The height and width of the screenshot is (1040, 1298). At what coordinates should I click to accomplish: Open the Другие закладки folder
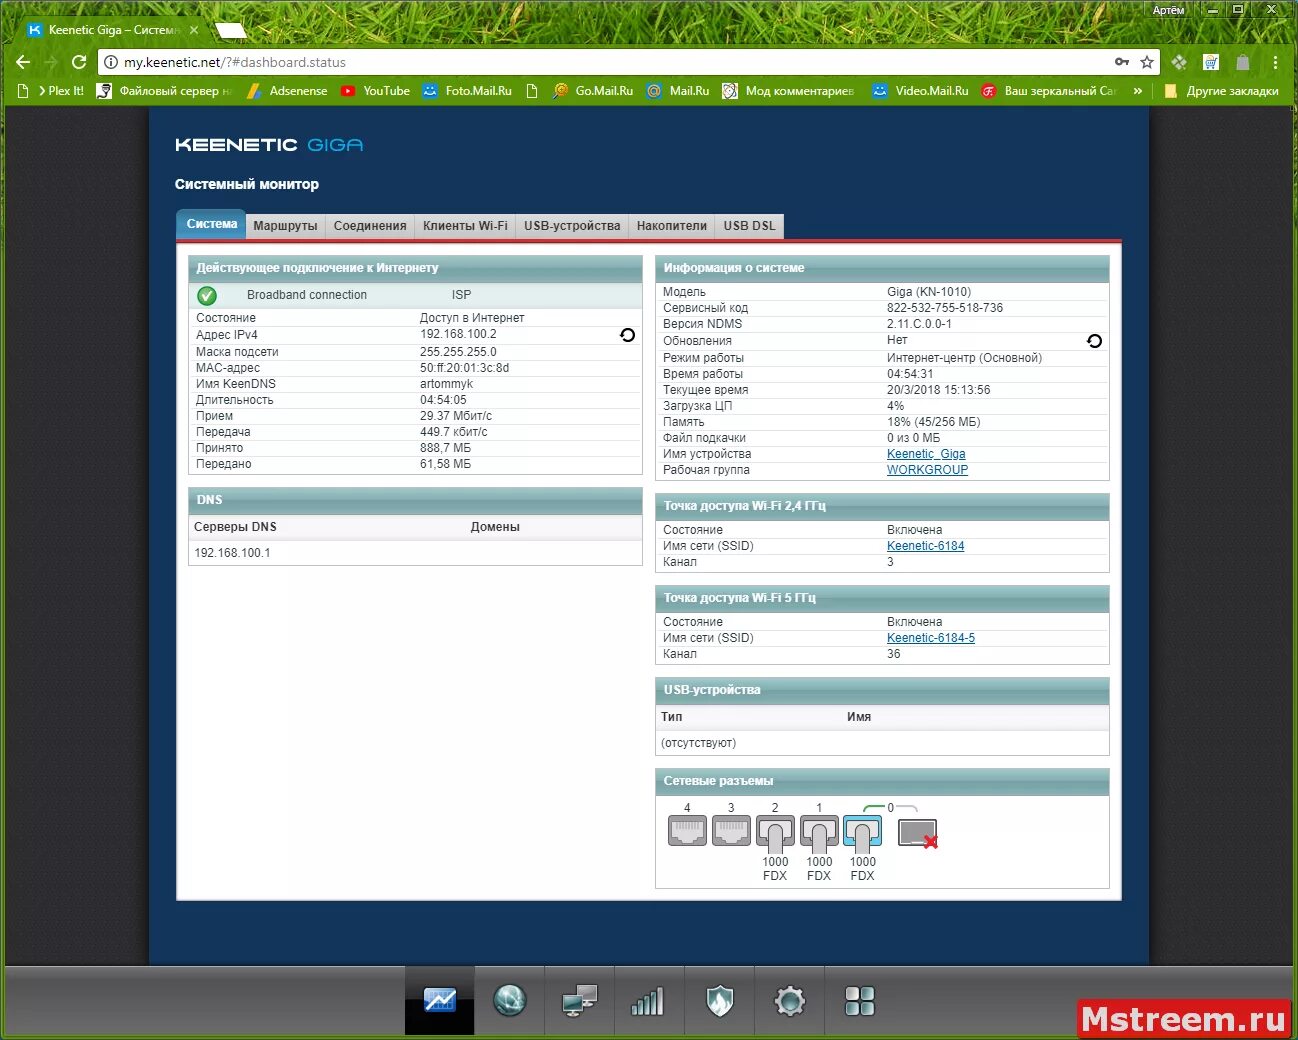coord(1221,91)
